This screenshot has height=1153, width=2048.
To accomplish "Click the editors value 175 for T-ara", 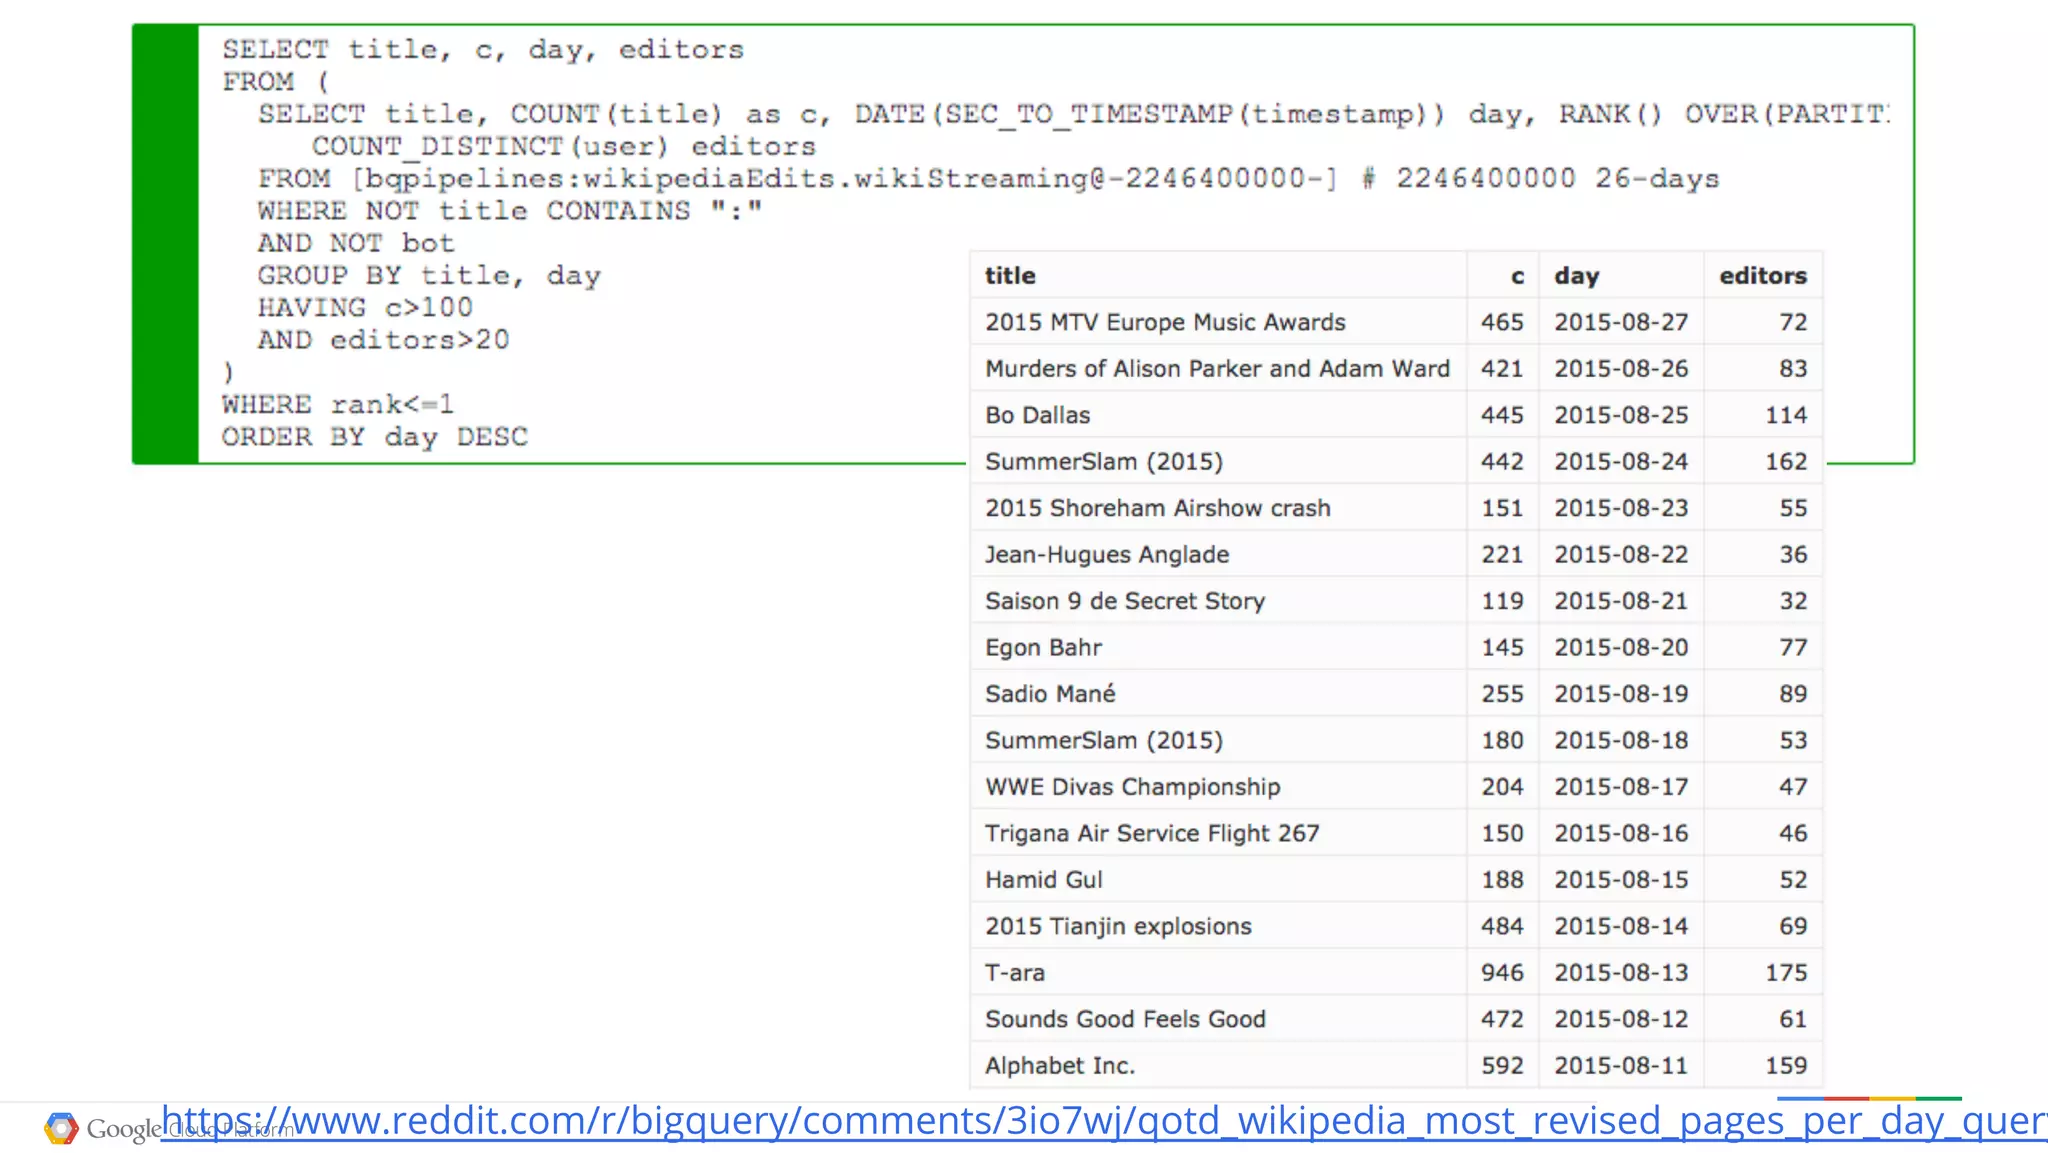I will 1786,973.
